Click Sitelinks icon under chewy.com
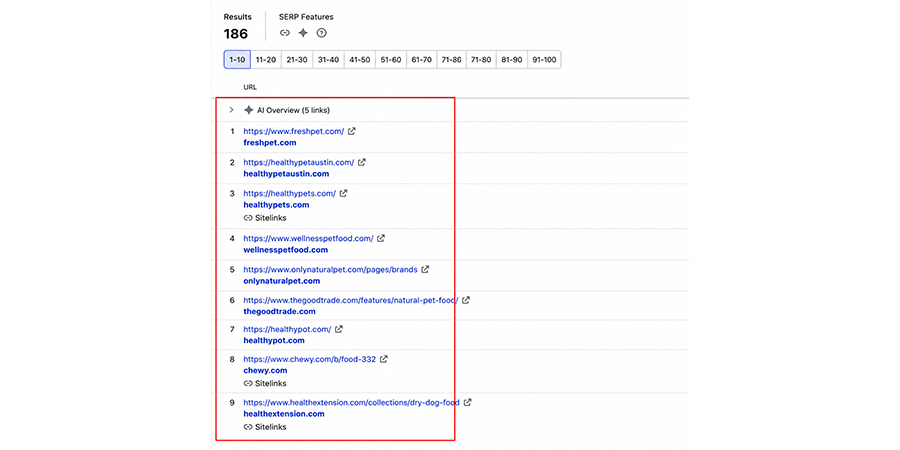This screenshot has height=450, width=900. click(x=248, y=383)
